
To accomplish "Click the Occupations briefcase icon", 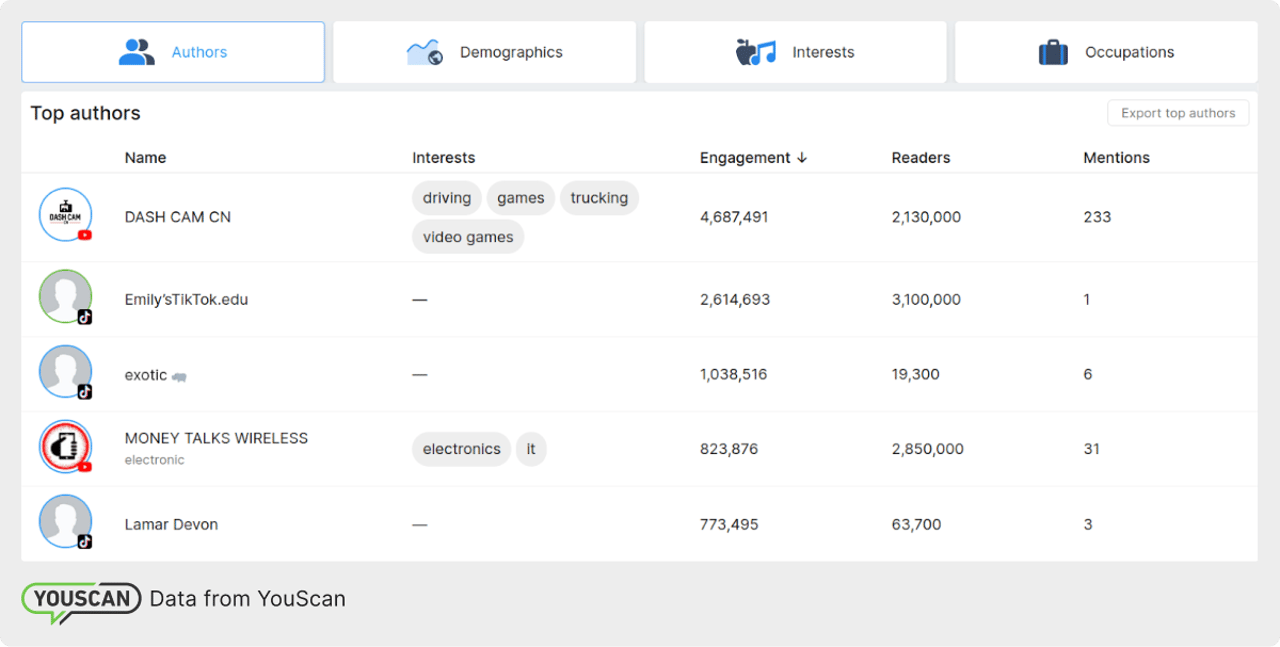I will coord(1053,52).
